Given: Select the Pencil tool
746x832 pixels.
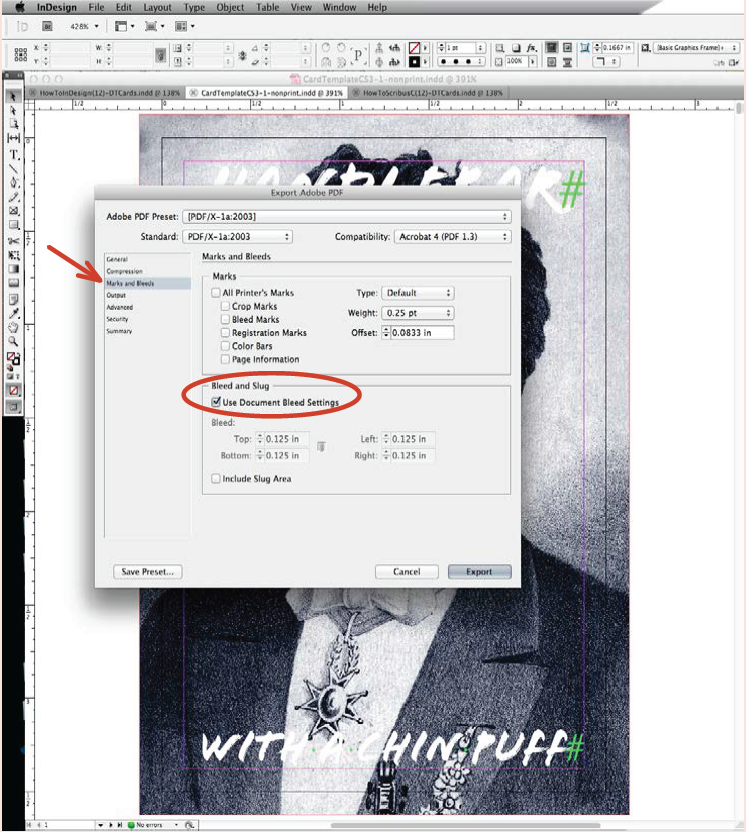Looking at the screenshot, I should (13, 197).
